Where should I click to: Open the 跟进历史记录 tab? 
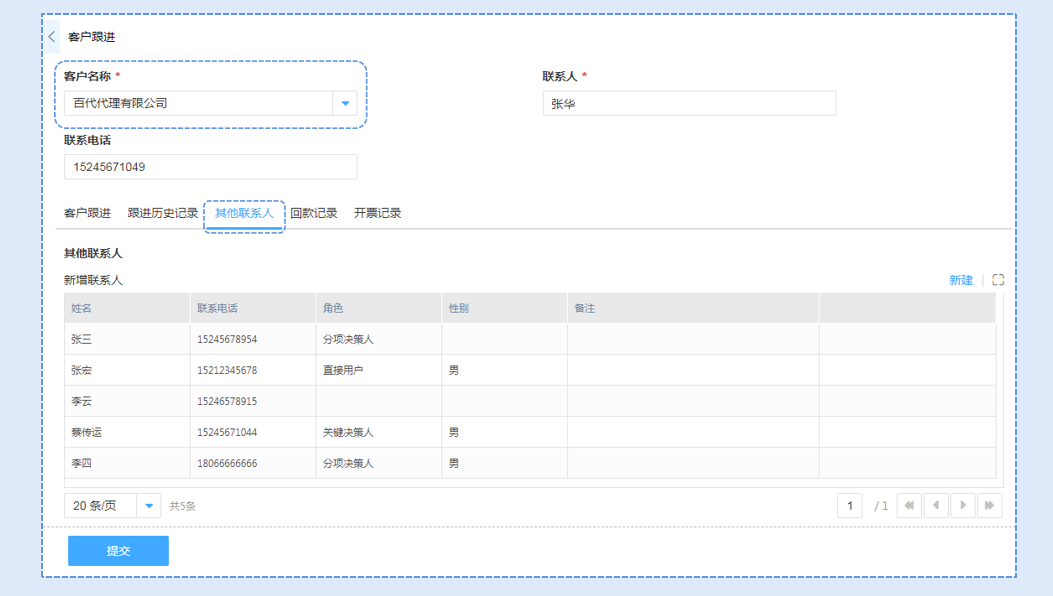(x=163, y=213)
